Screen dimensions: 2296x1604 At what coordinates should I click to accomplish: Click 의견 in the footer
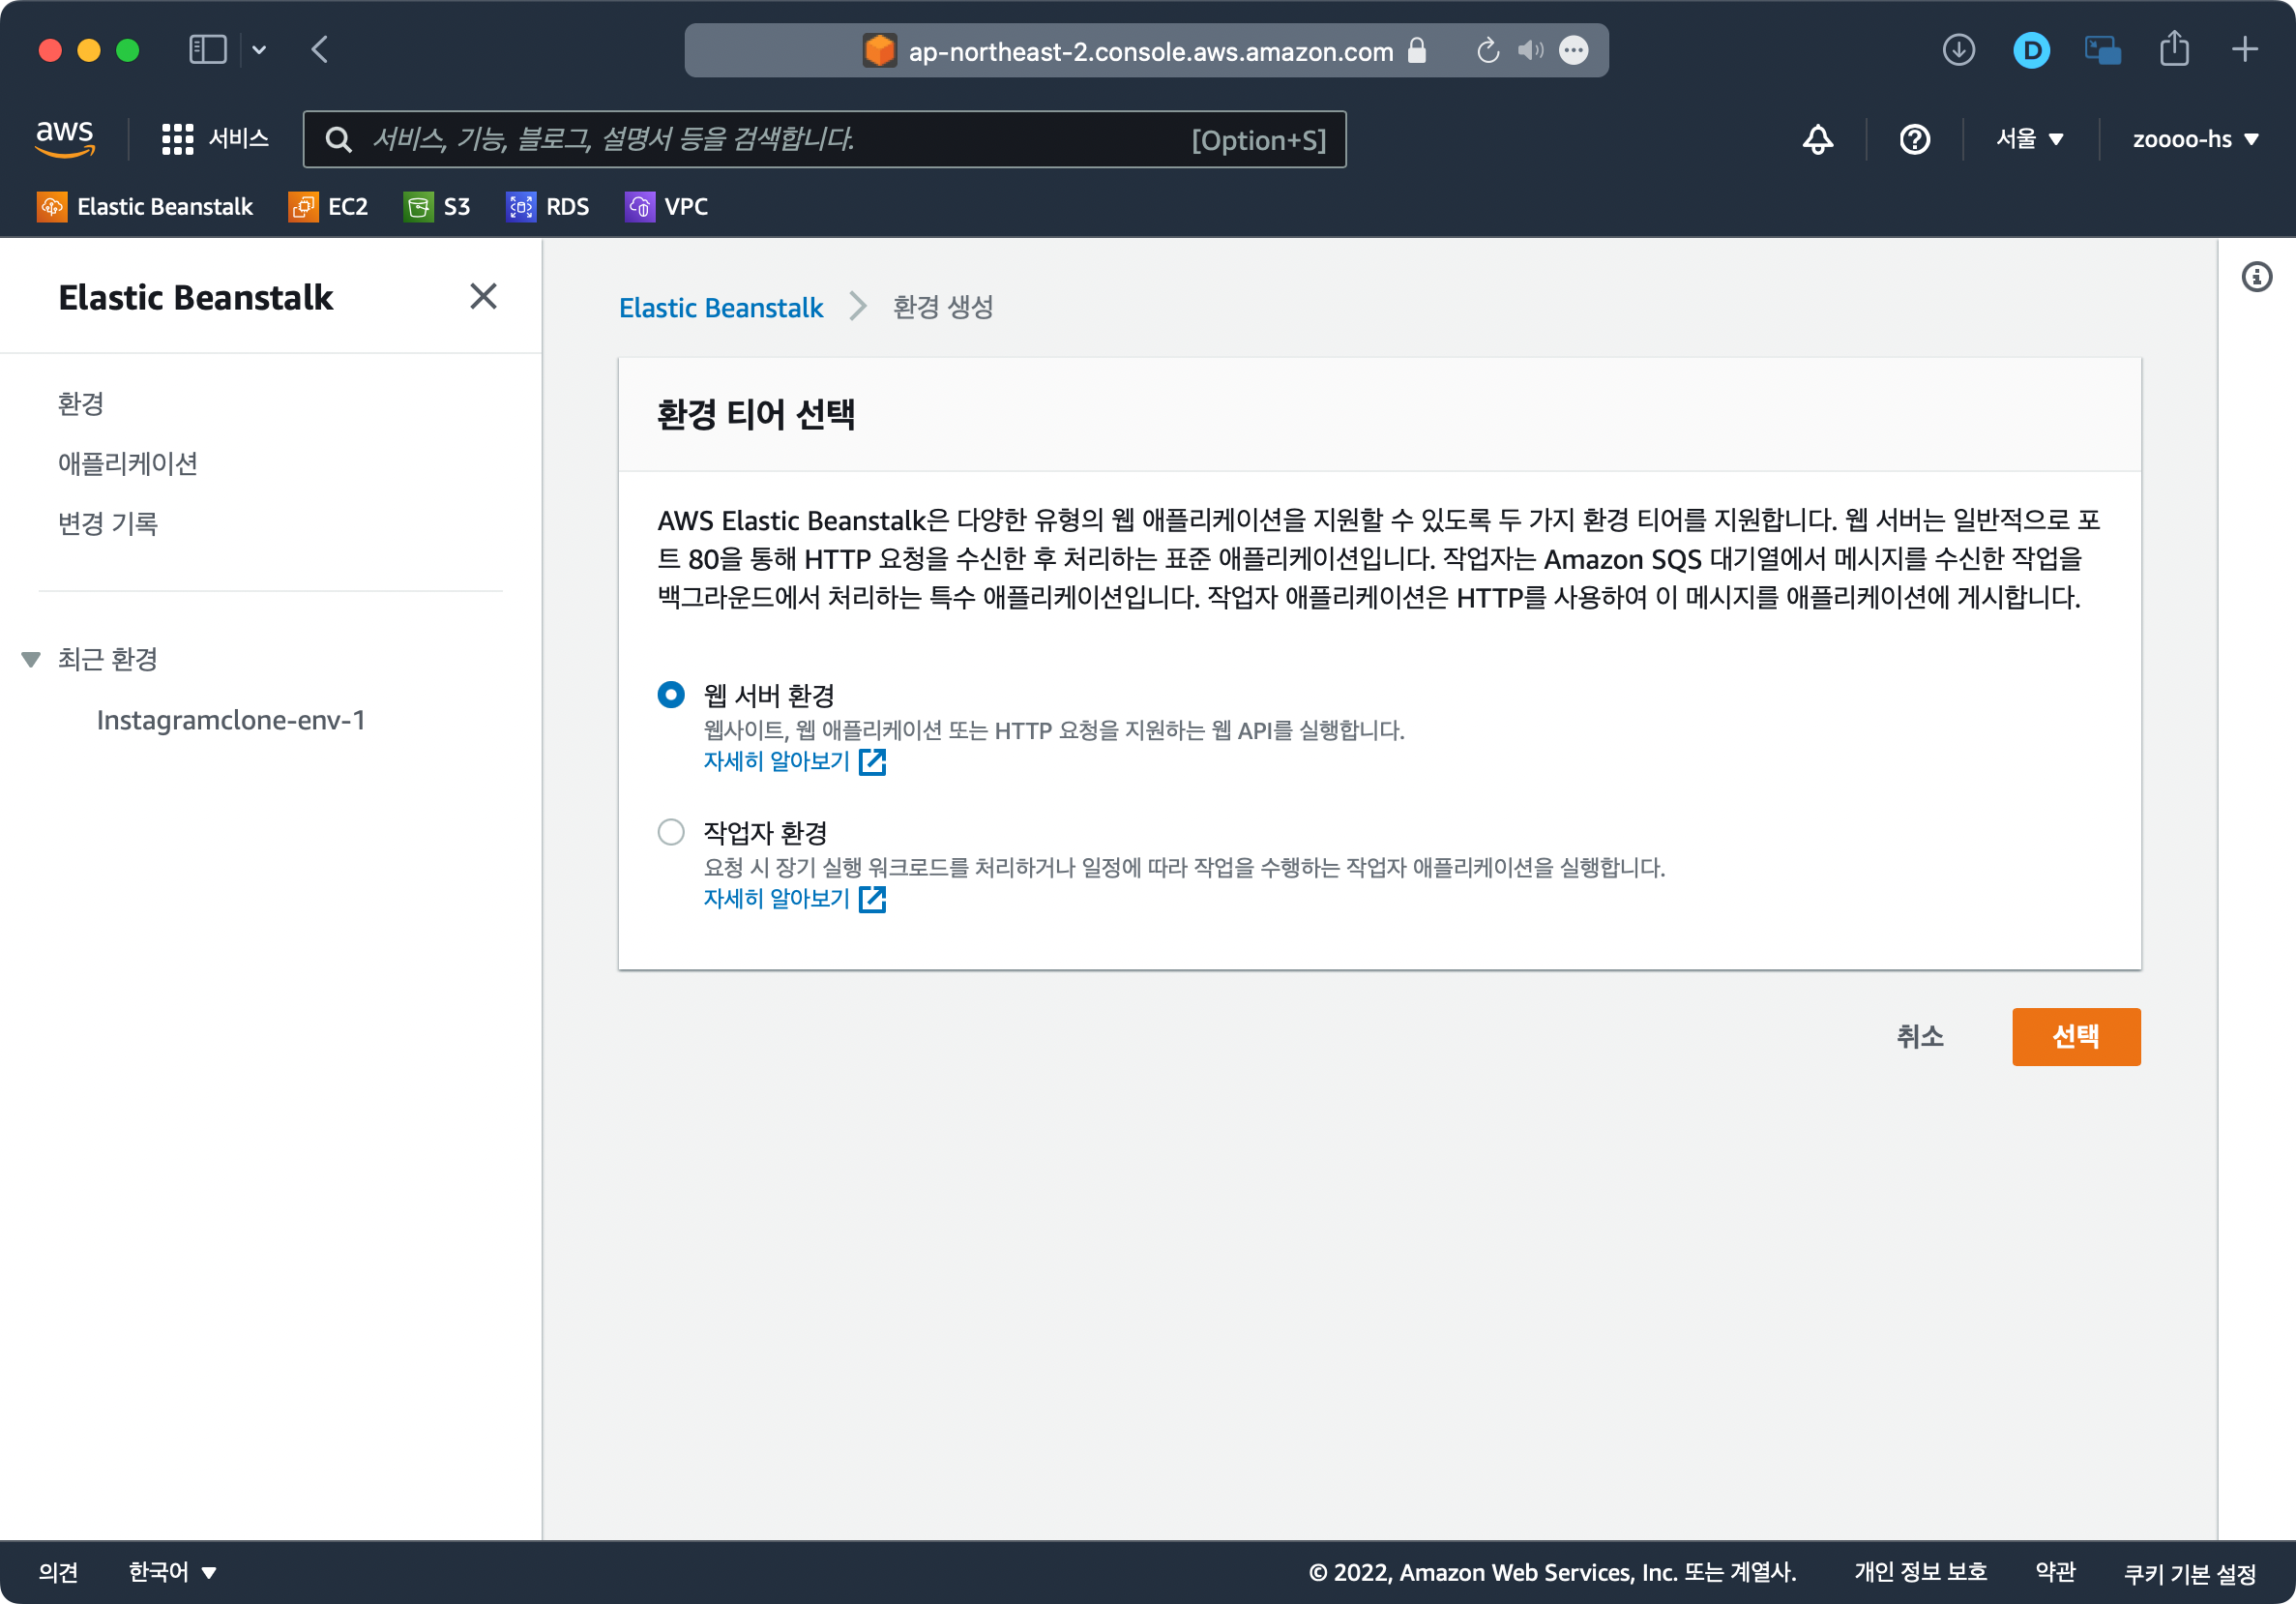point(59,1571)
